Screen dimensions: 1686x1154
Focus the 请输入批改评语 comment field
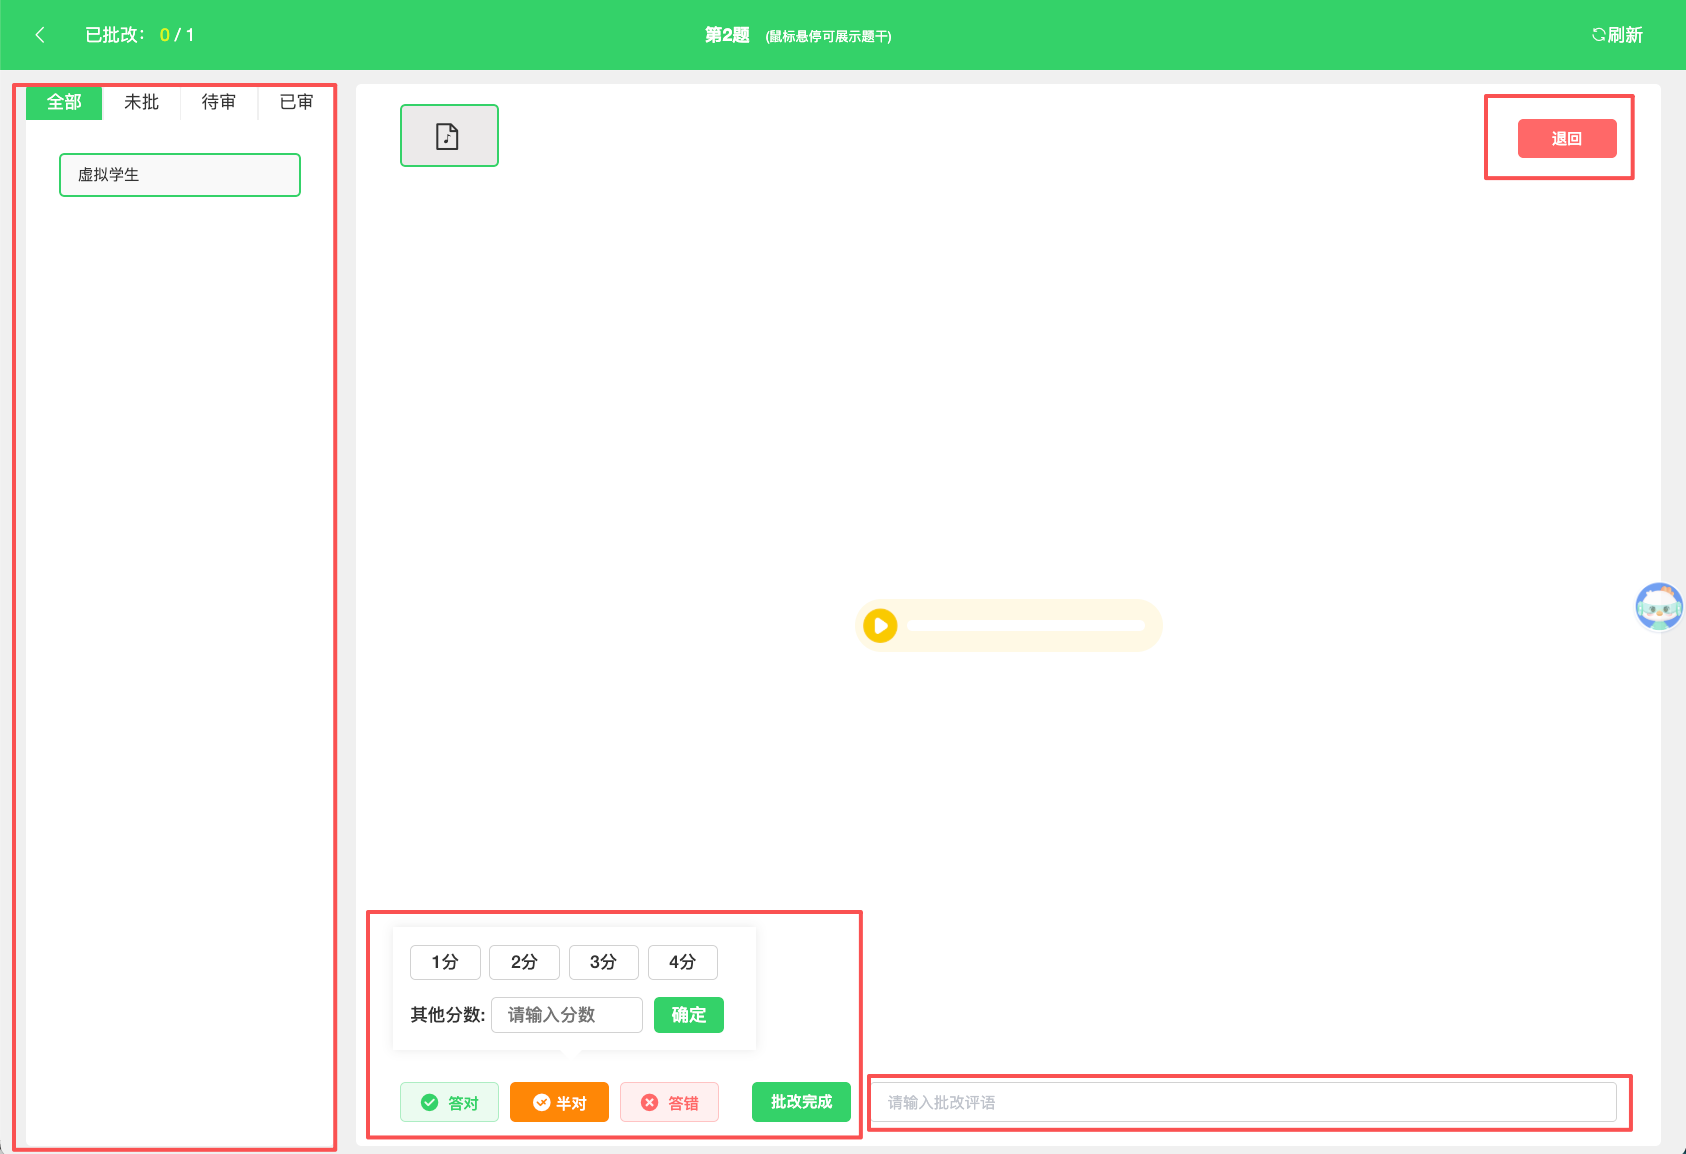pos(1243,1102)
